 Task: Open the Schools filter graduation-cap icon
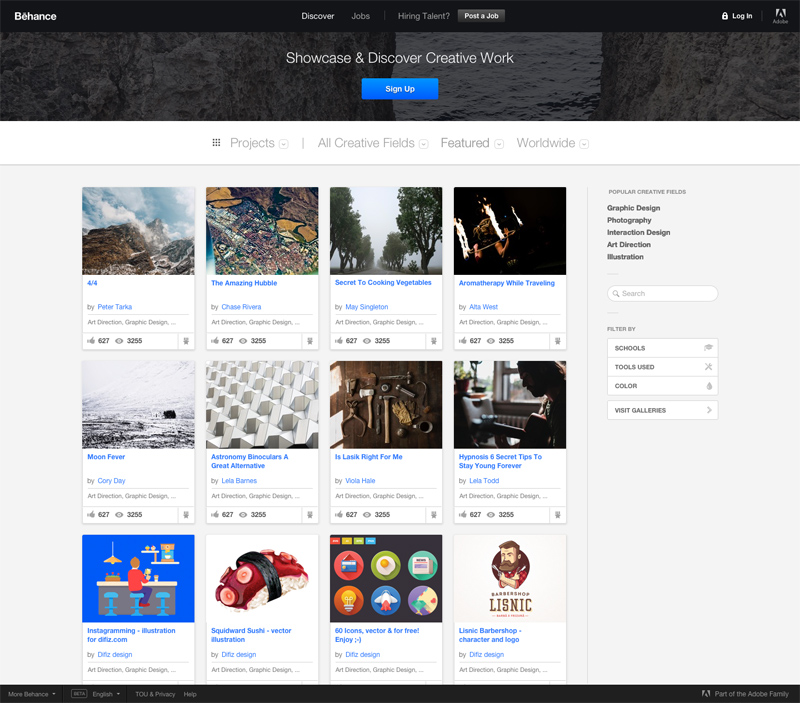[709, 347]
